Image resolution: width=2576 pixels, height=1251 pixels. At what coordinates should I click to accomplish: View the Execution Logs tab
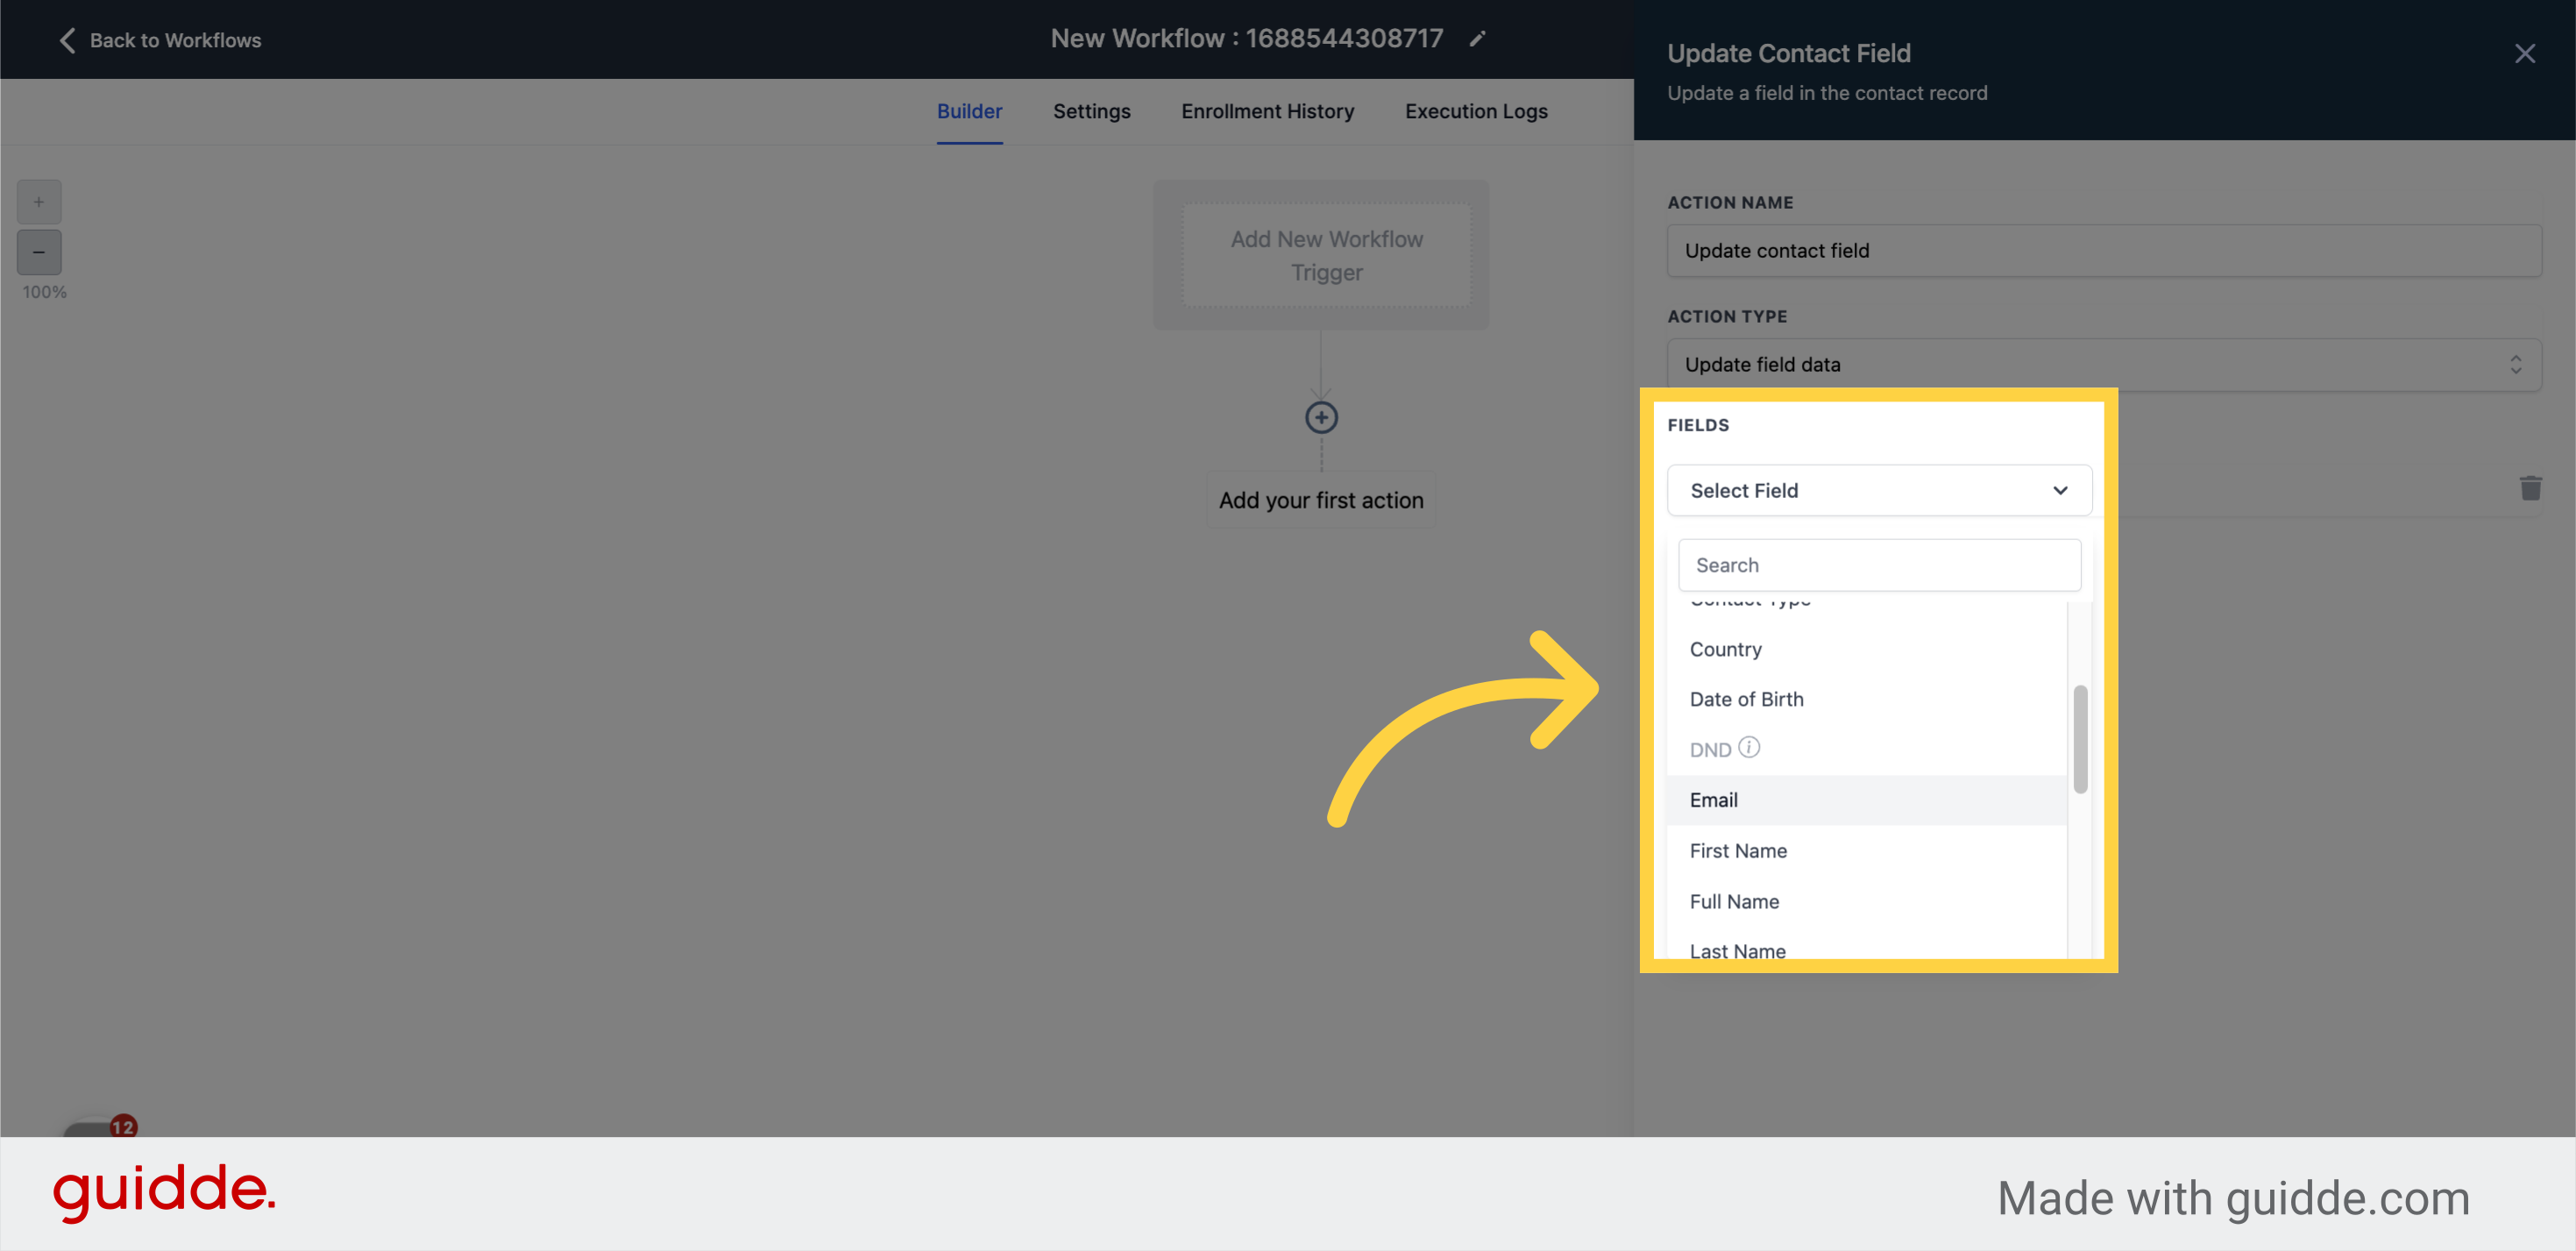pos(1476,111)
